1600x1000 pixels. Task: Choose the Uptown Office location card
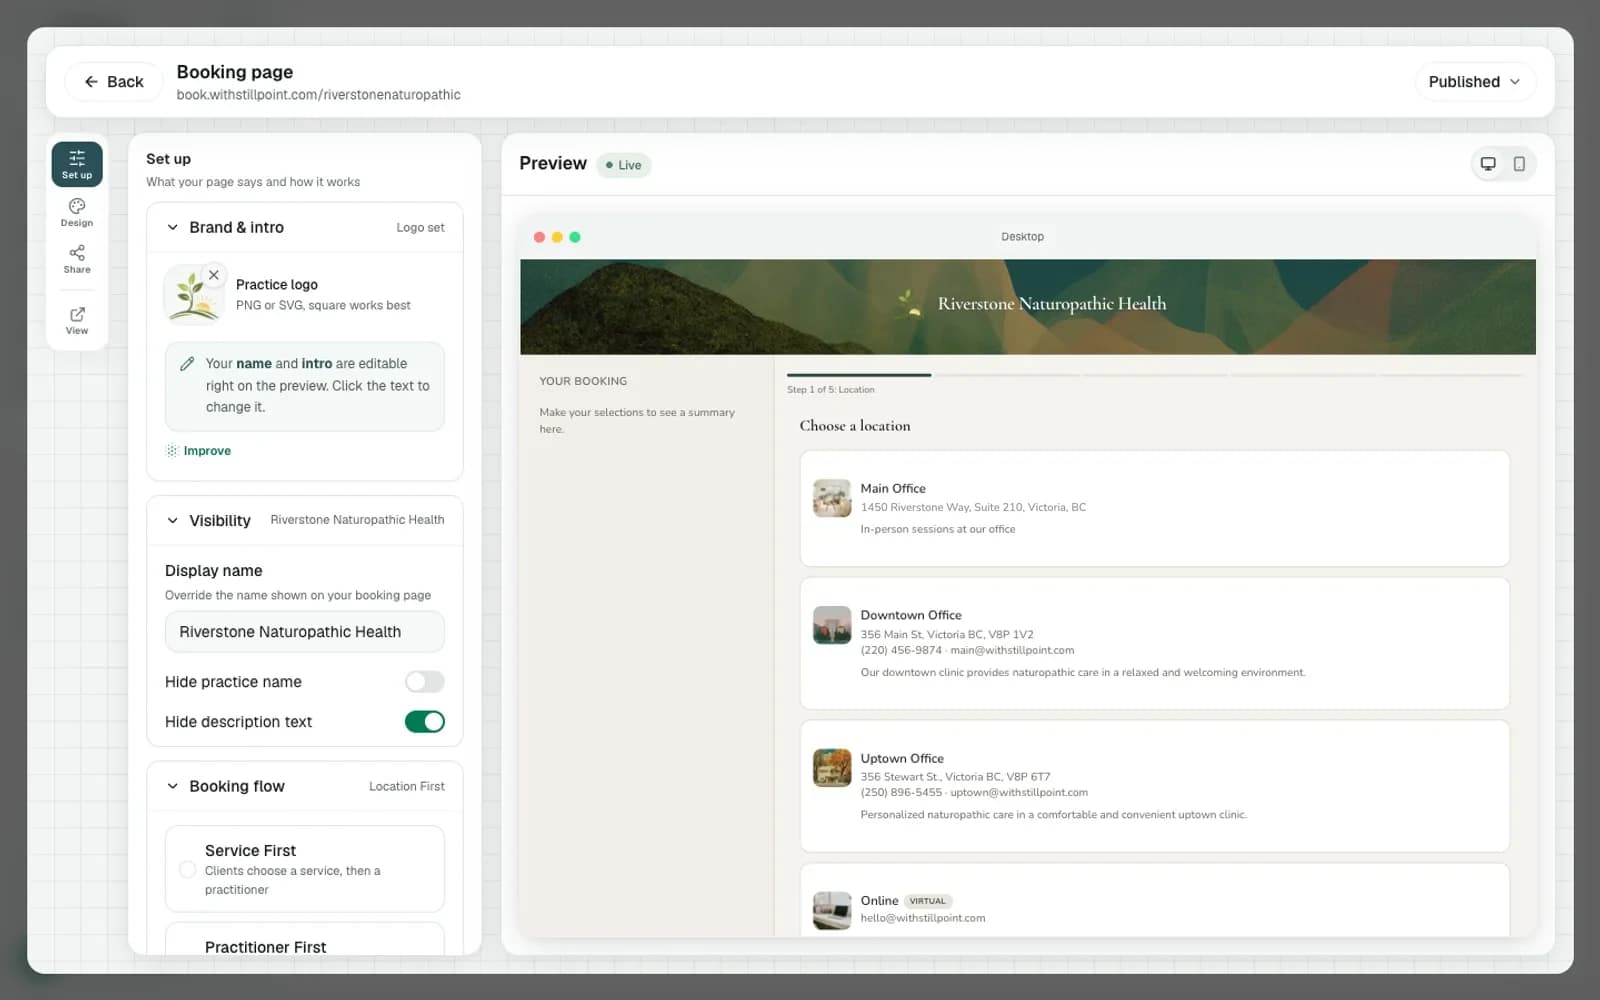click(x=1155, y=786)
